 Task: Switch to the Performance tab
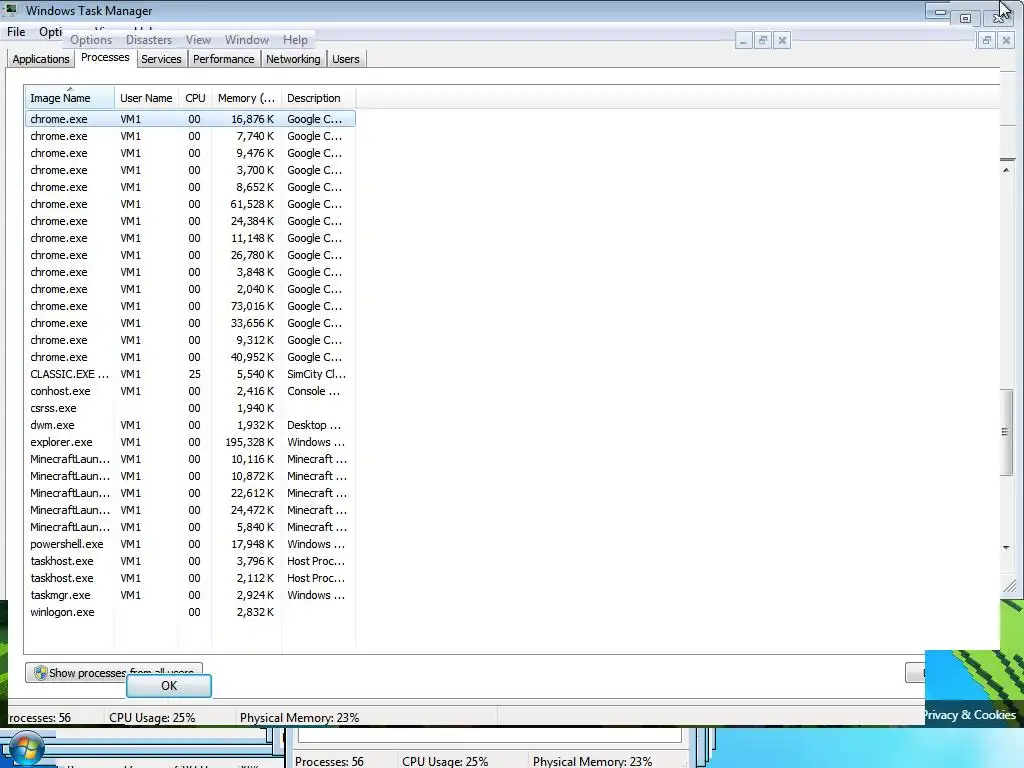(223, 59)
